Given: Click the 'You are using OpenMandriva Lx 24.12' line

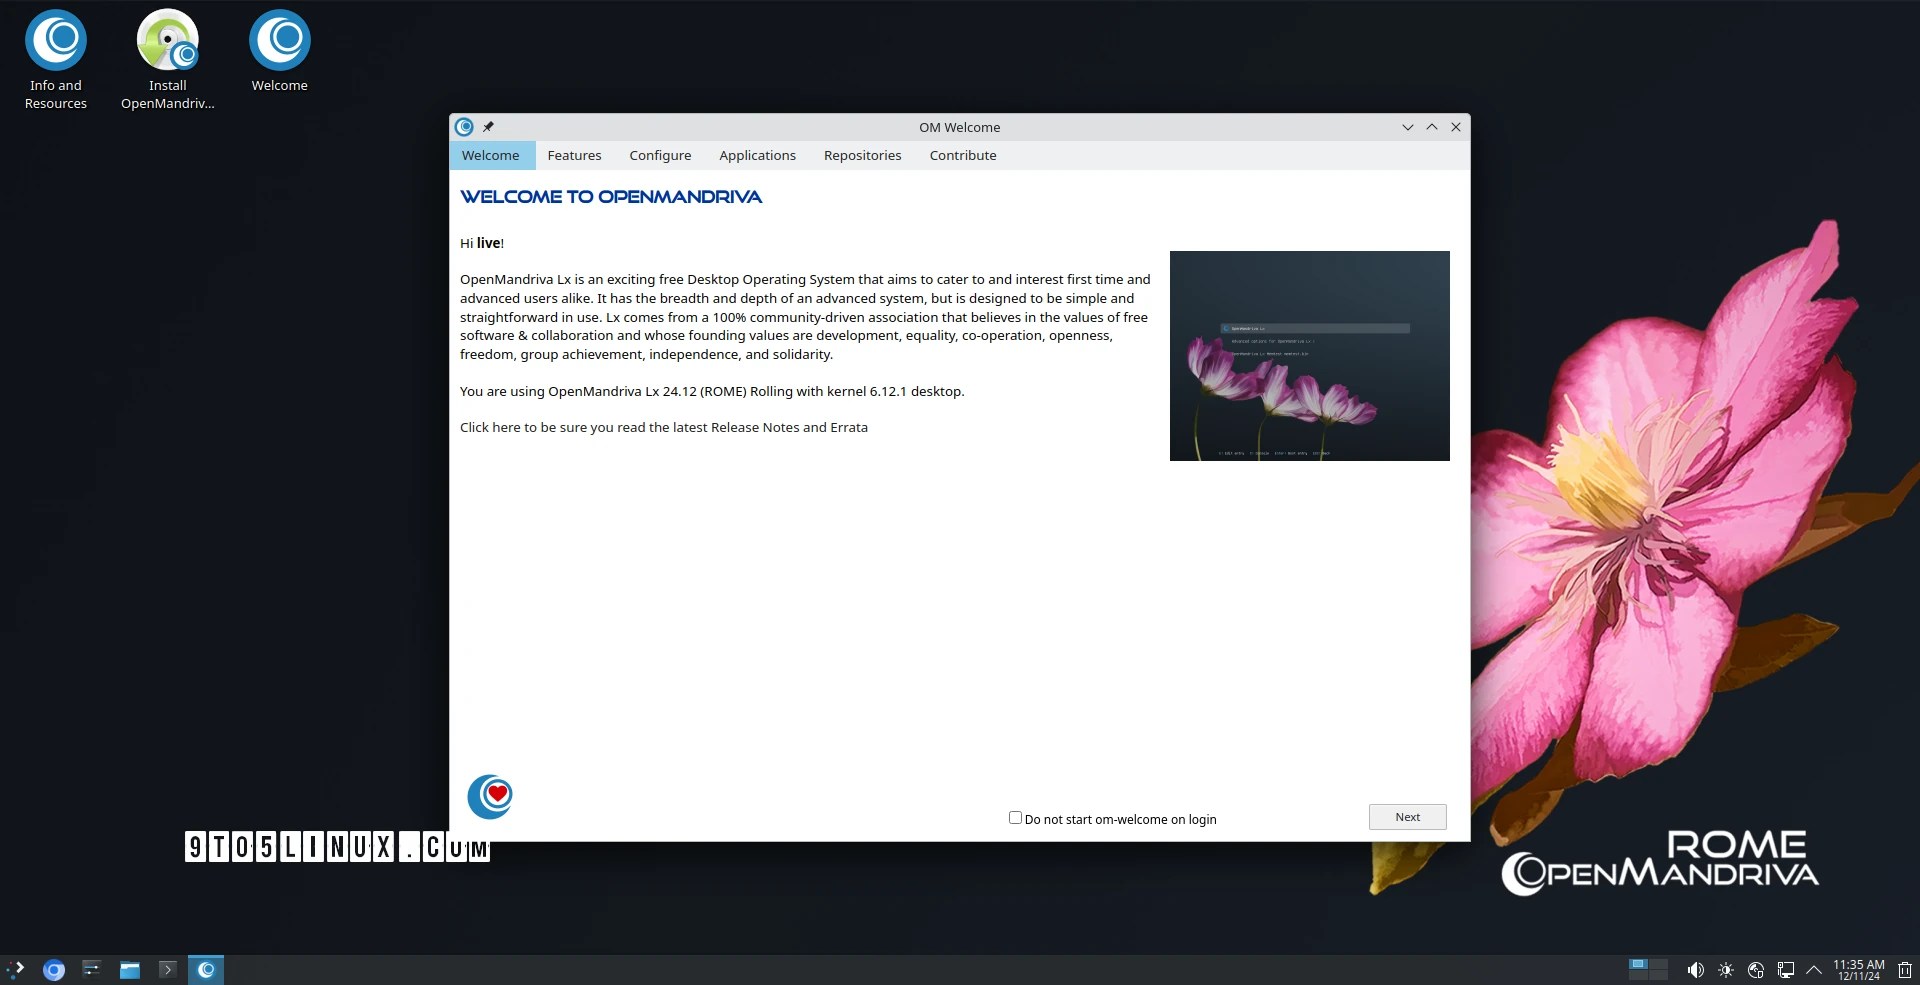Looking at the screenshot, I should tap(712, 391).
